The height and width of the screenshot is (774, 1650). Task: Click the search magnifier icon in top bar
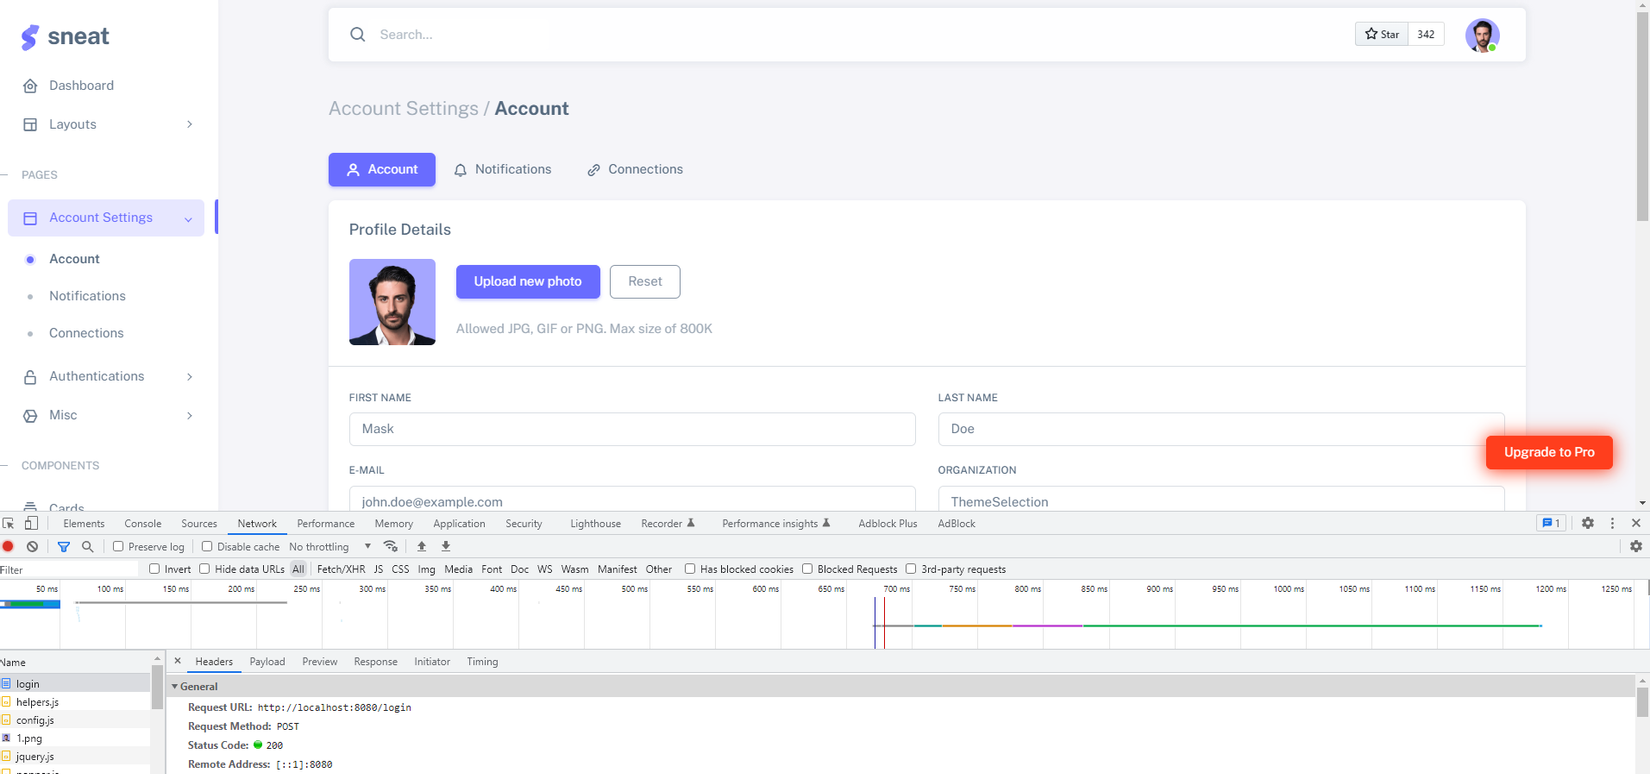(x=357, y=35)
